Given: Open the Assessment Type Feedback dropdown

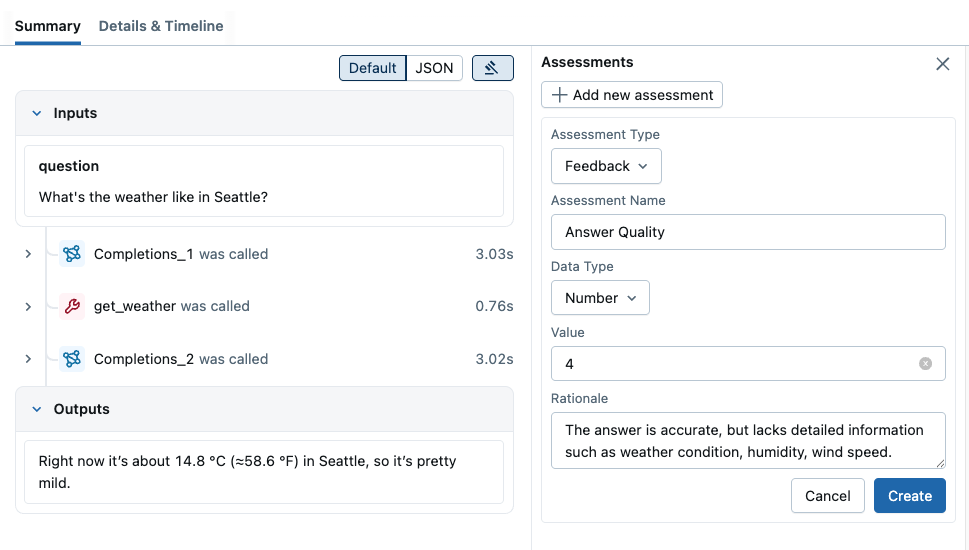Looking at the screenshot, I should 606,166.
